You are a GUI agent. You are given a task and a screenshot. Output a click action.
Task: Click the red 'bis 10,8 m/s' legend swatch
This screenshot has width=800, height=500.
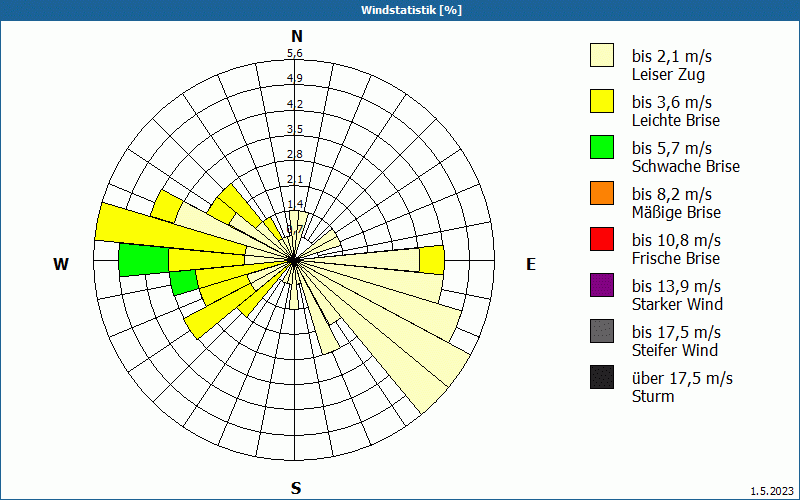pyautogui.click(x=602, y=239)
